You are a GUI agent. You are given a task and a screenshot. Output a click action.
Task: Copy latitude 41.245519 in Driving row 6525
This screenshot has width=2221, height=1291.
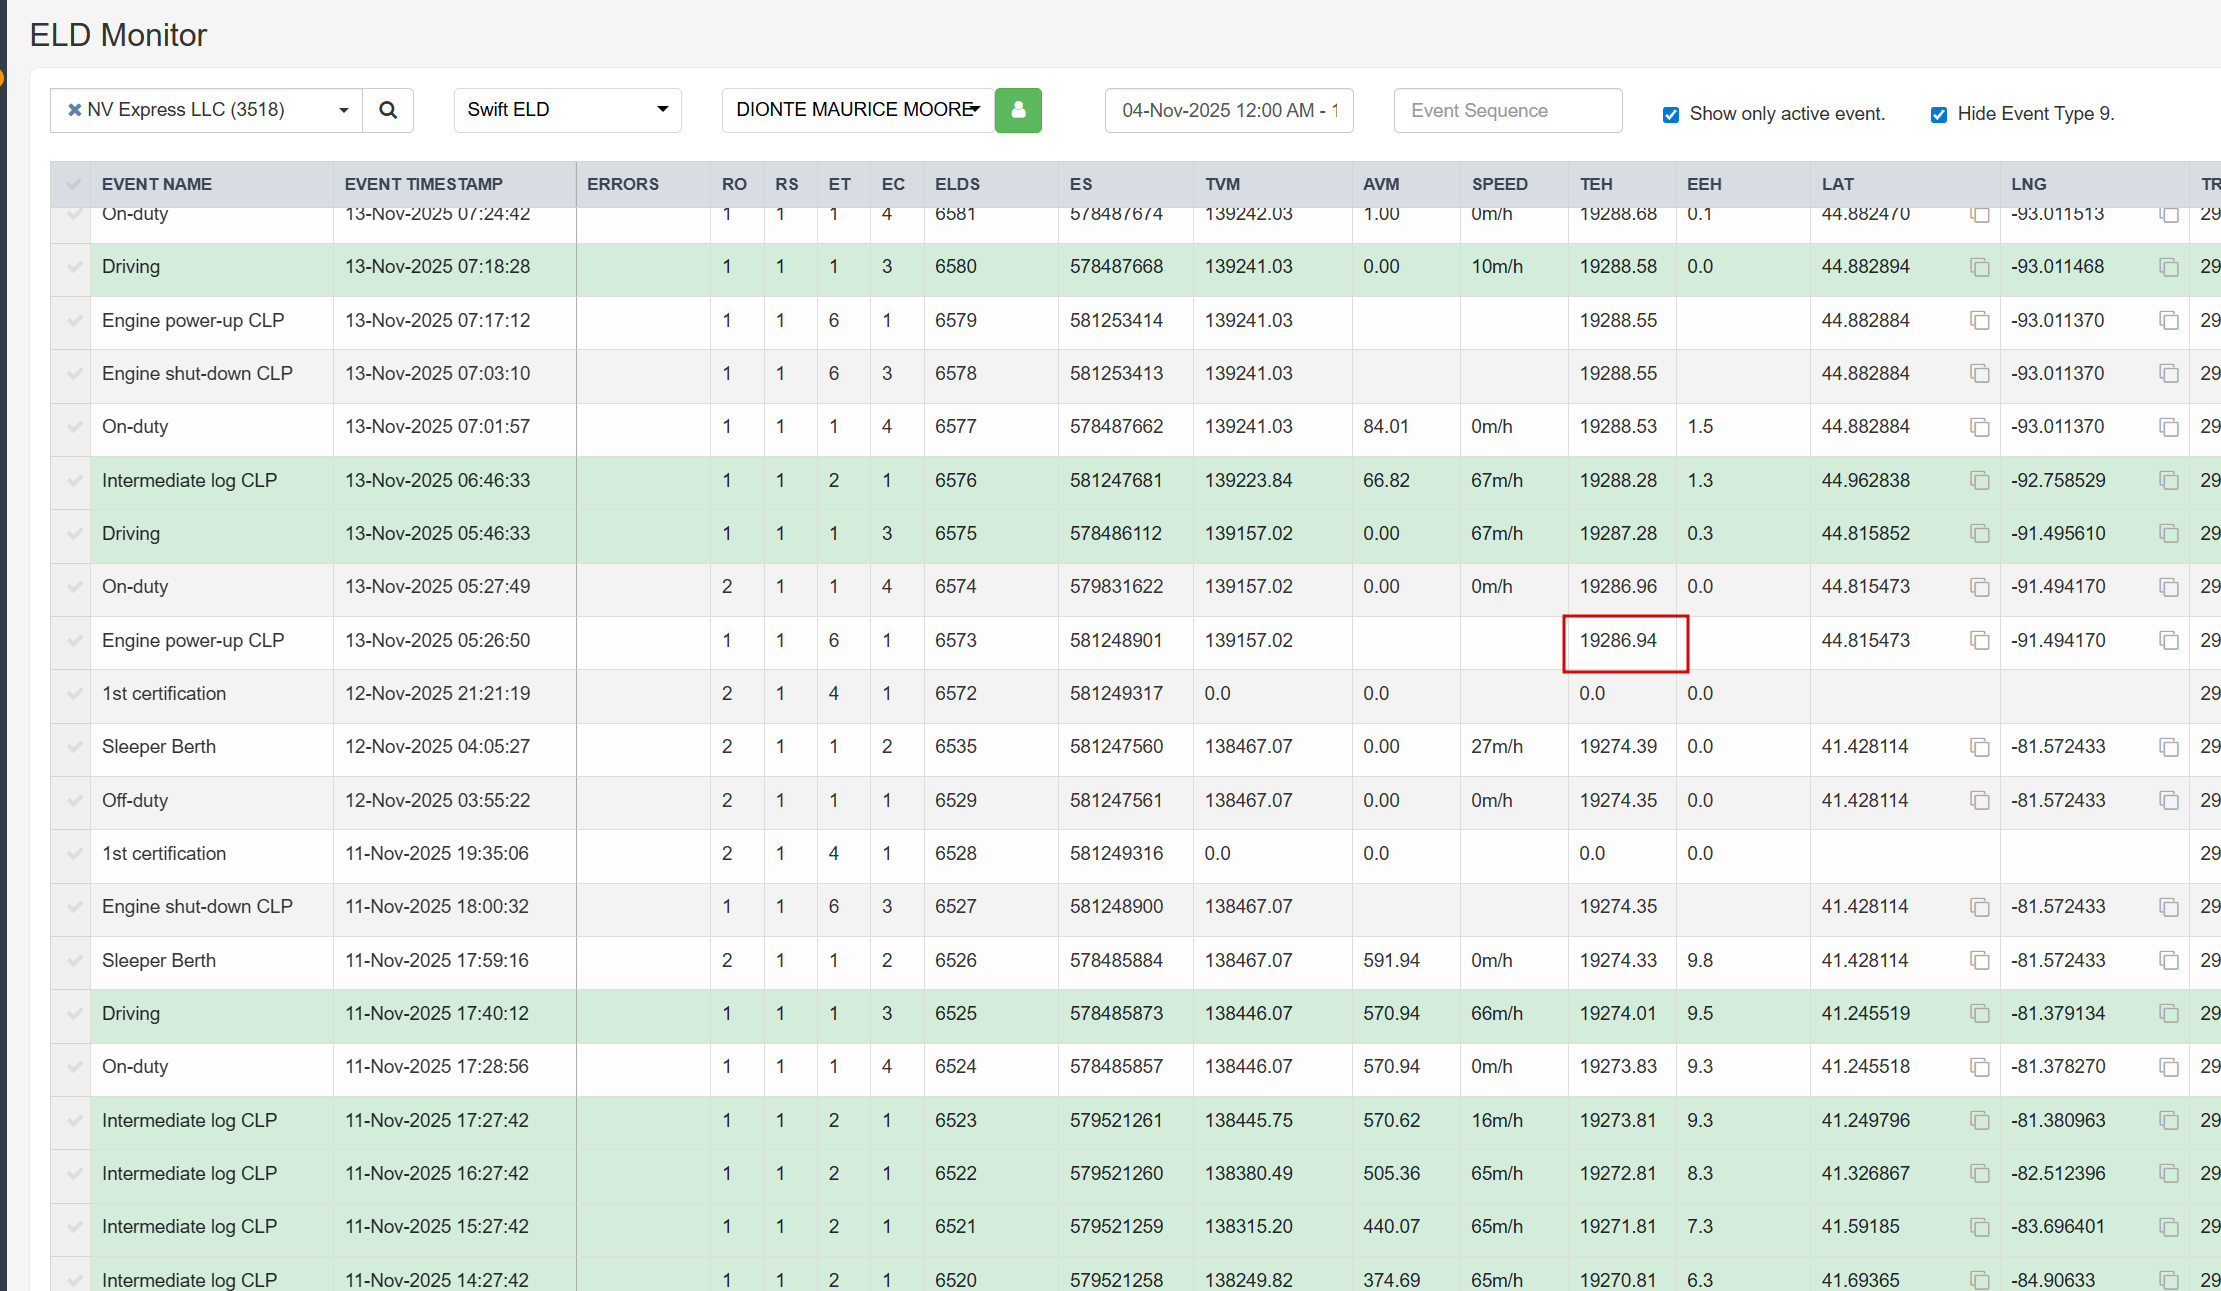pyautogui.click(x=1979, y=1013)
